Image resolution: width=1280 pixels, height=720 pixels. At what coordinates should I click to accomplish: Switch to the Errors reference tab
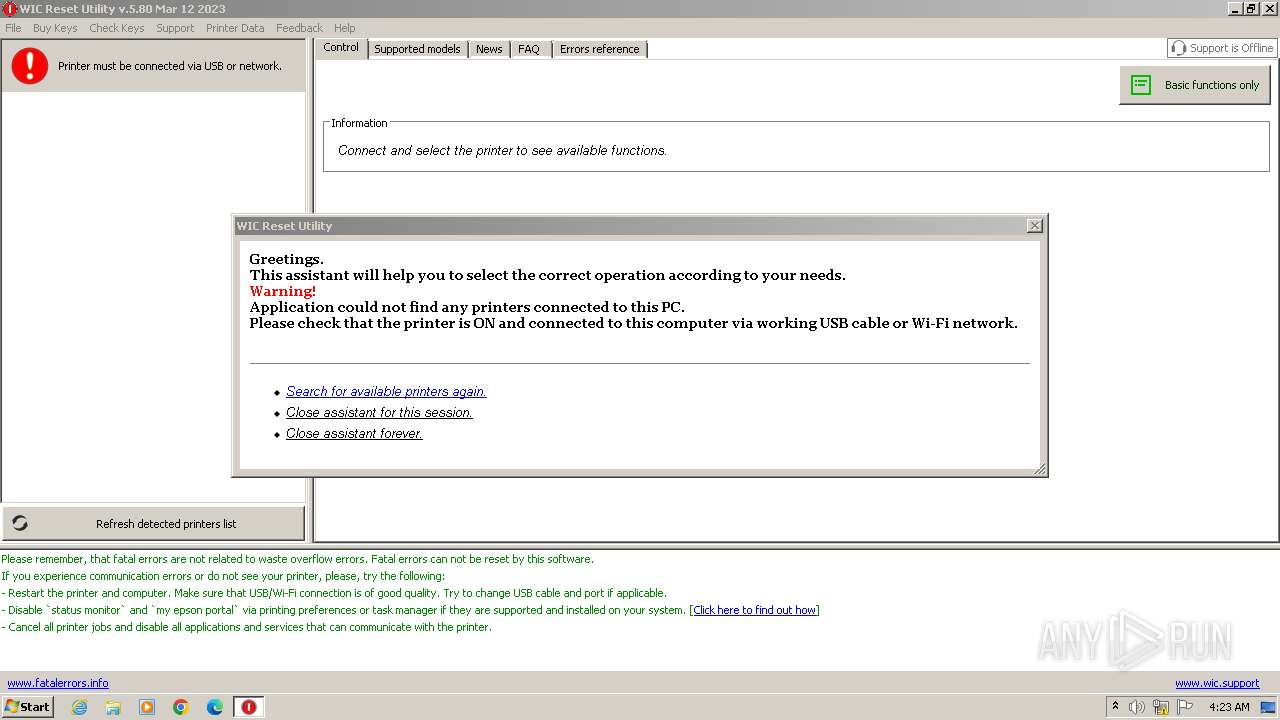599,49
